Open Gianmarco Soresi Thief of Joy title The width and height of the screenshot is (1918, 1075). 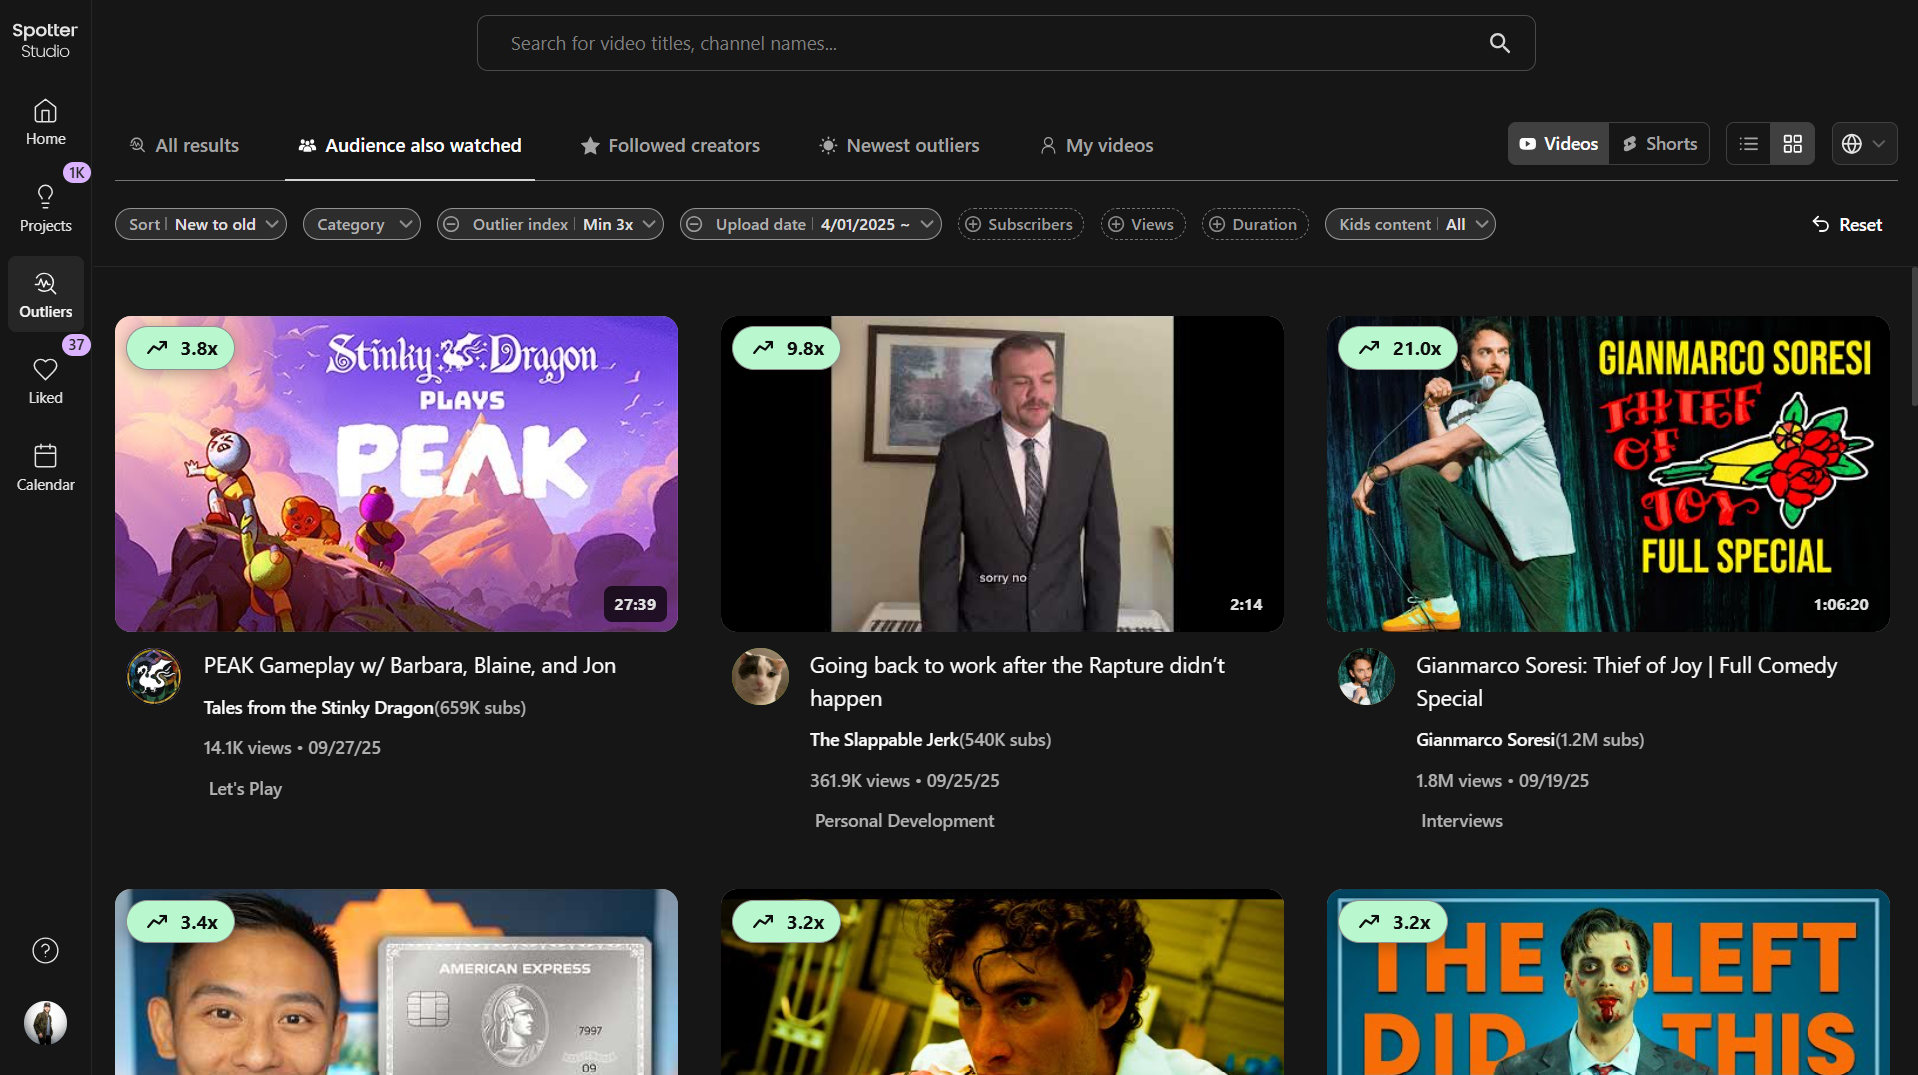(1627, 681)
